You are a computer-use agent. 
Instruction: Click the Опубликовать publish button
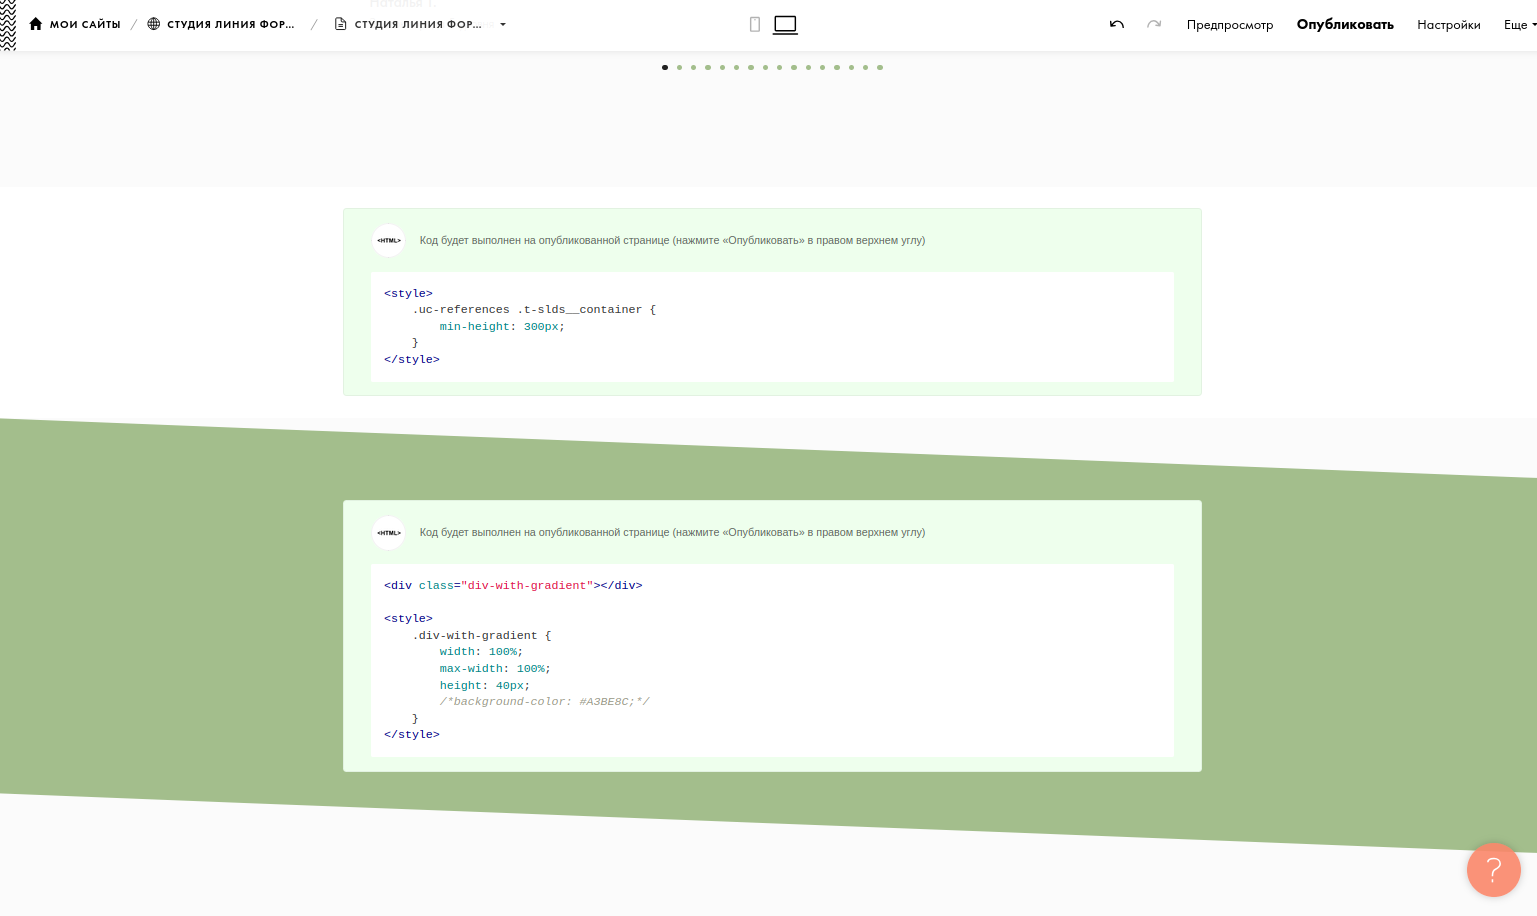click(1345, 25)
